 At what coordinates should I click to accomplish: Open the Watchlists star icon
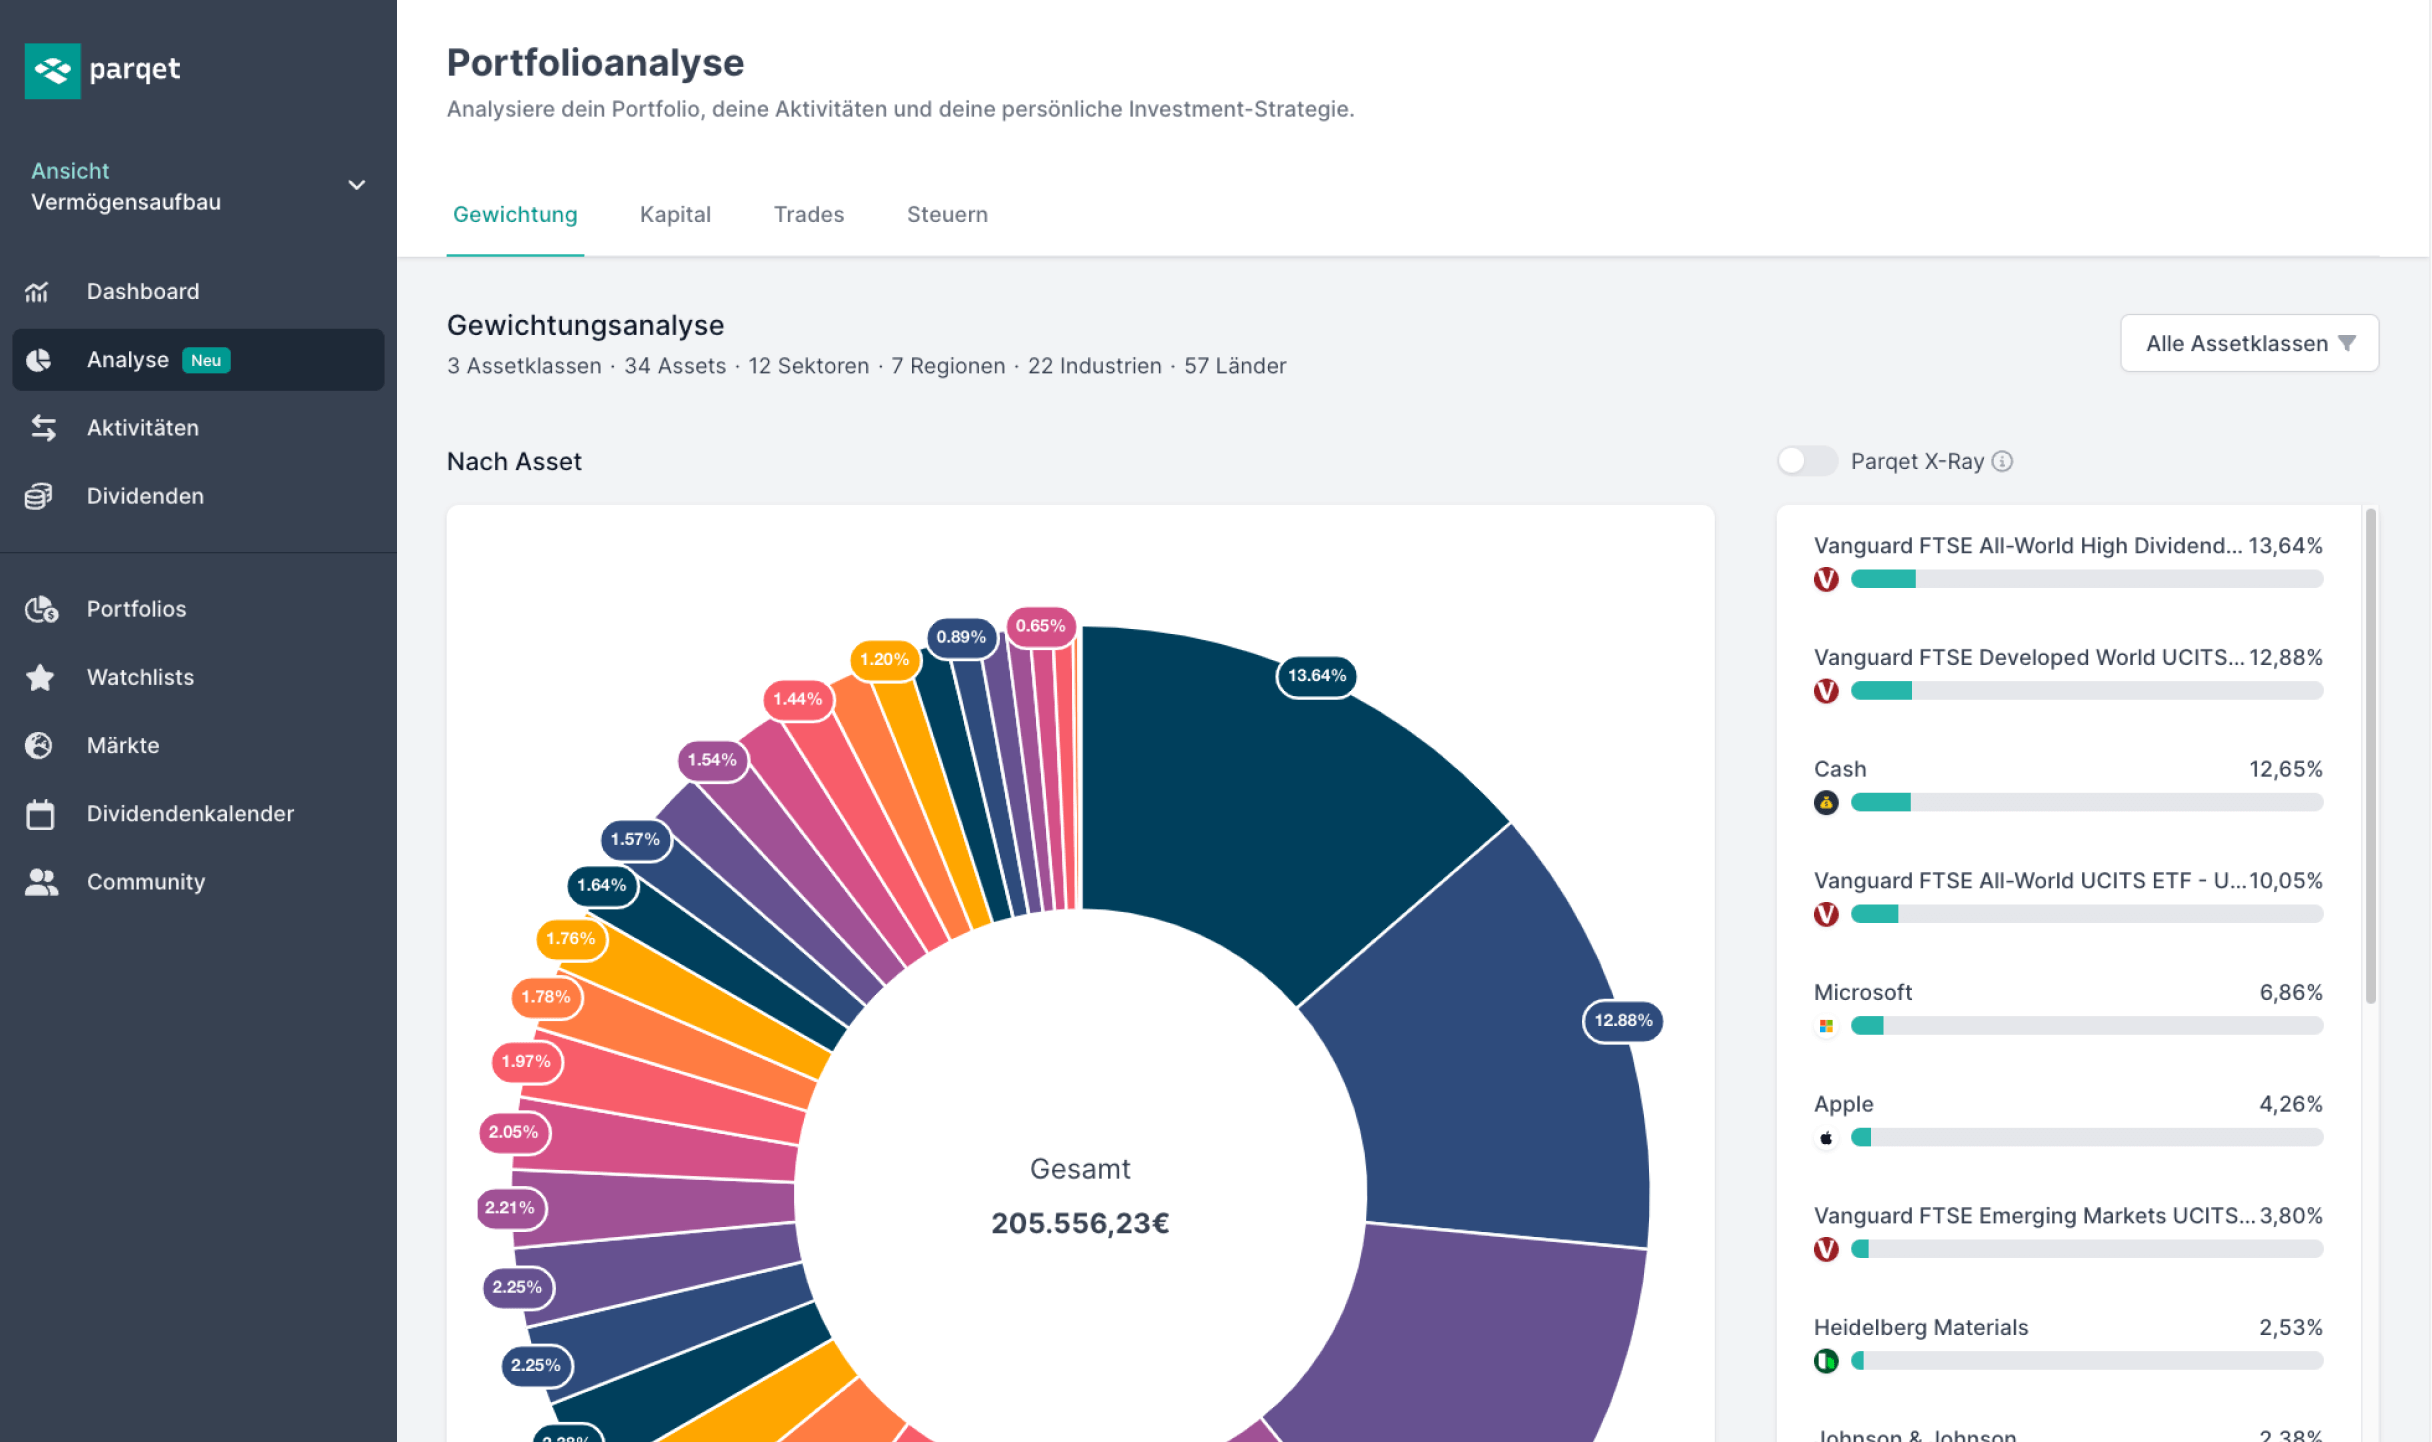(40, 677)
